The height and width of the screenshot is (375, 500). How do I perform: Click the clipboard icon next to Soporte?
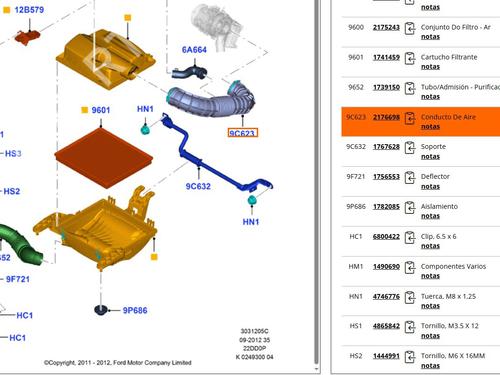point(410,148)
